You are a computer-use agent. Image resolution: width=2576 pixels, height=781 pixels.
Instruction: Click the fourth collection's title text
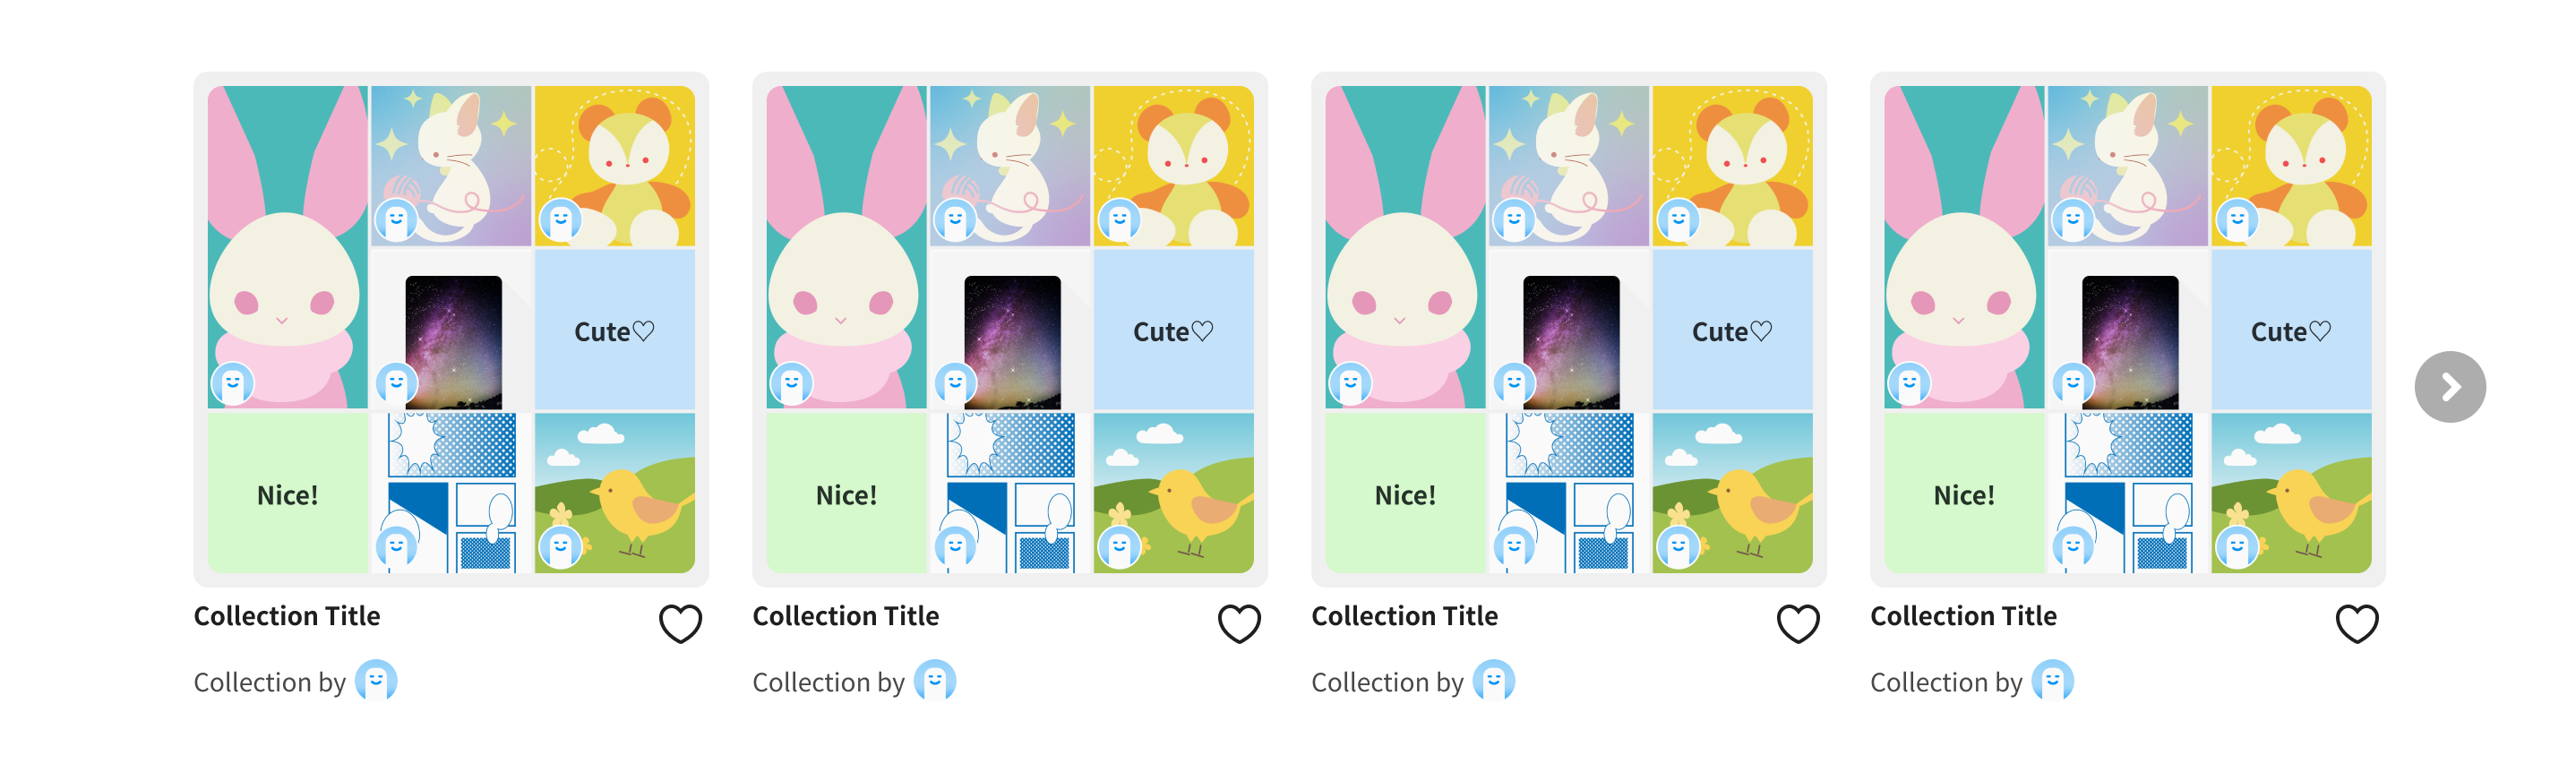tap(1964, 616)
